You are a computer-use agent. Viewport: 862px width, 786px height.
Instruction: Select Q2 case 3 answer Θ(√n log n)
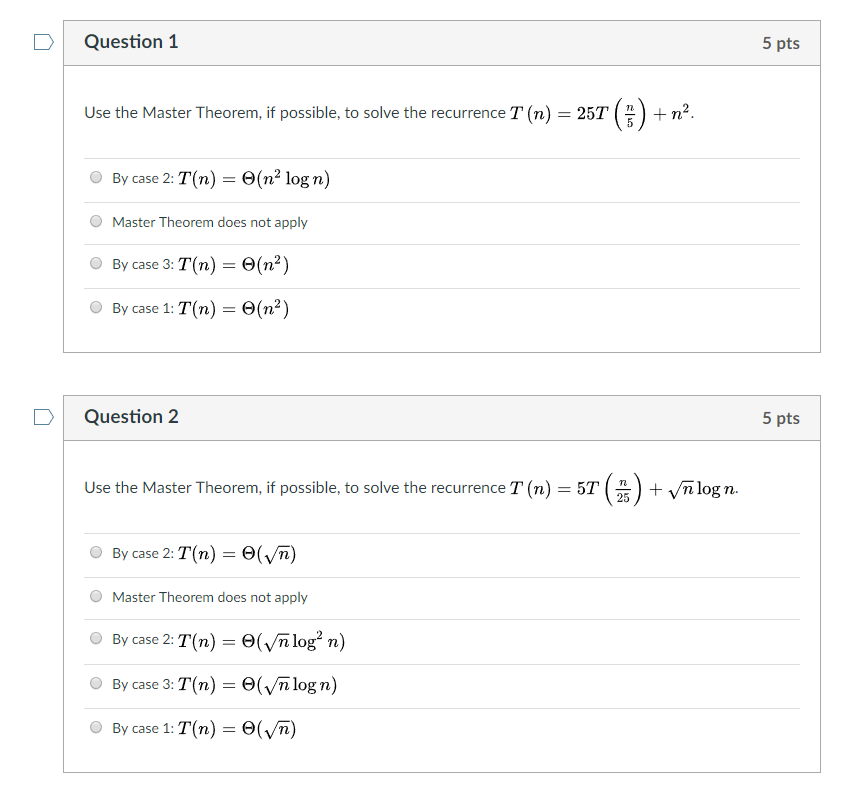(96, 684)
